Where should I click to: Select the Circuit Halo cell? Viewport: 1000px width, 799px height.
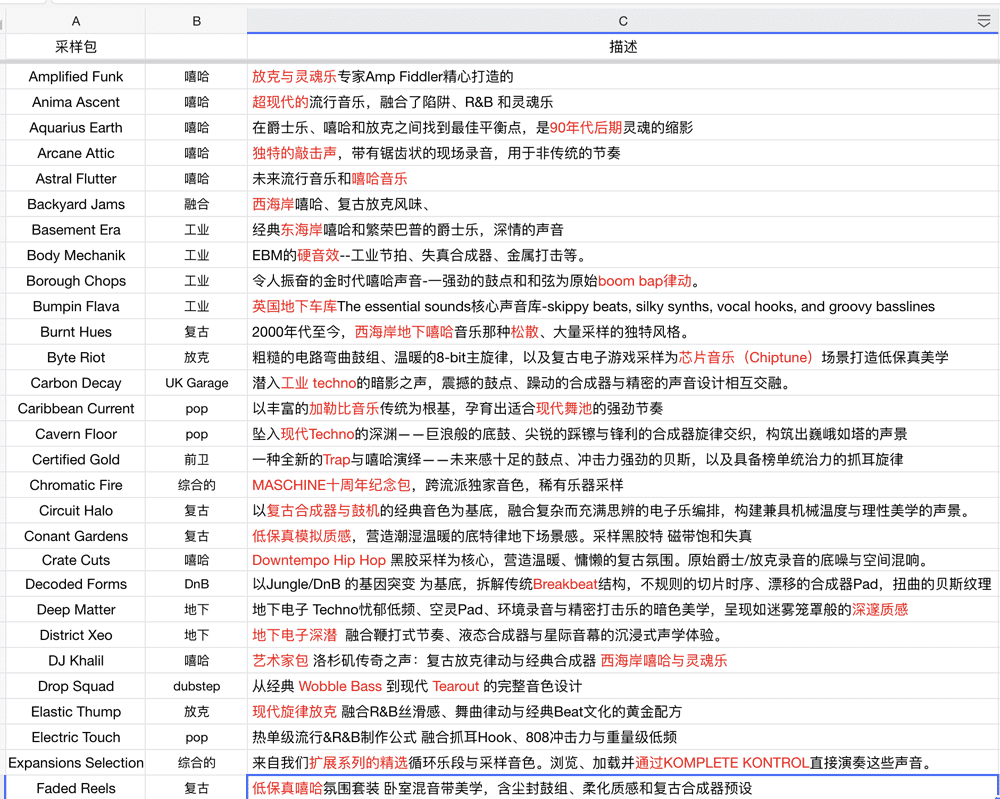pyautogui.click(x=75, y=510)
